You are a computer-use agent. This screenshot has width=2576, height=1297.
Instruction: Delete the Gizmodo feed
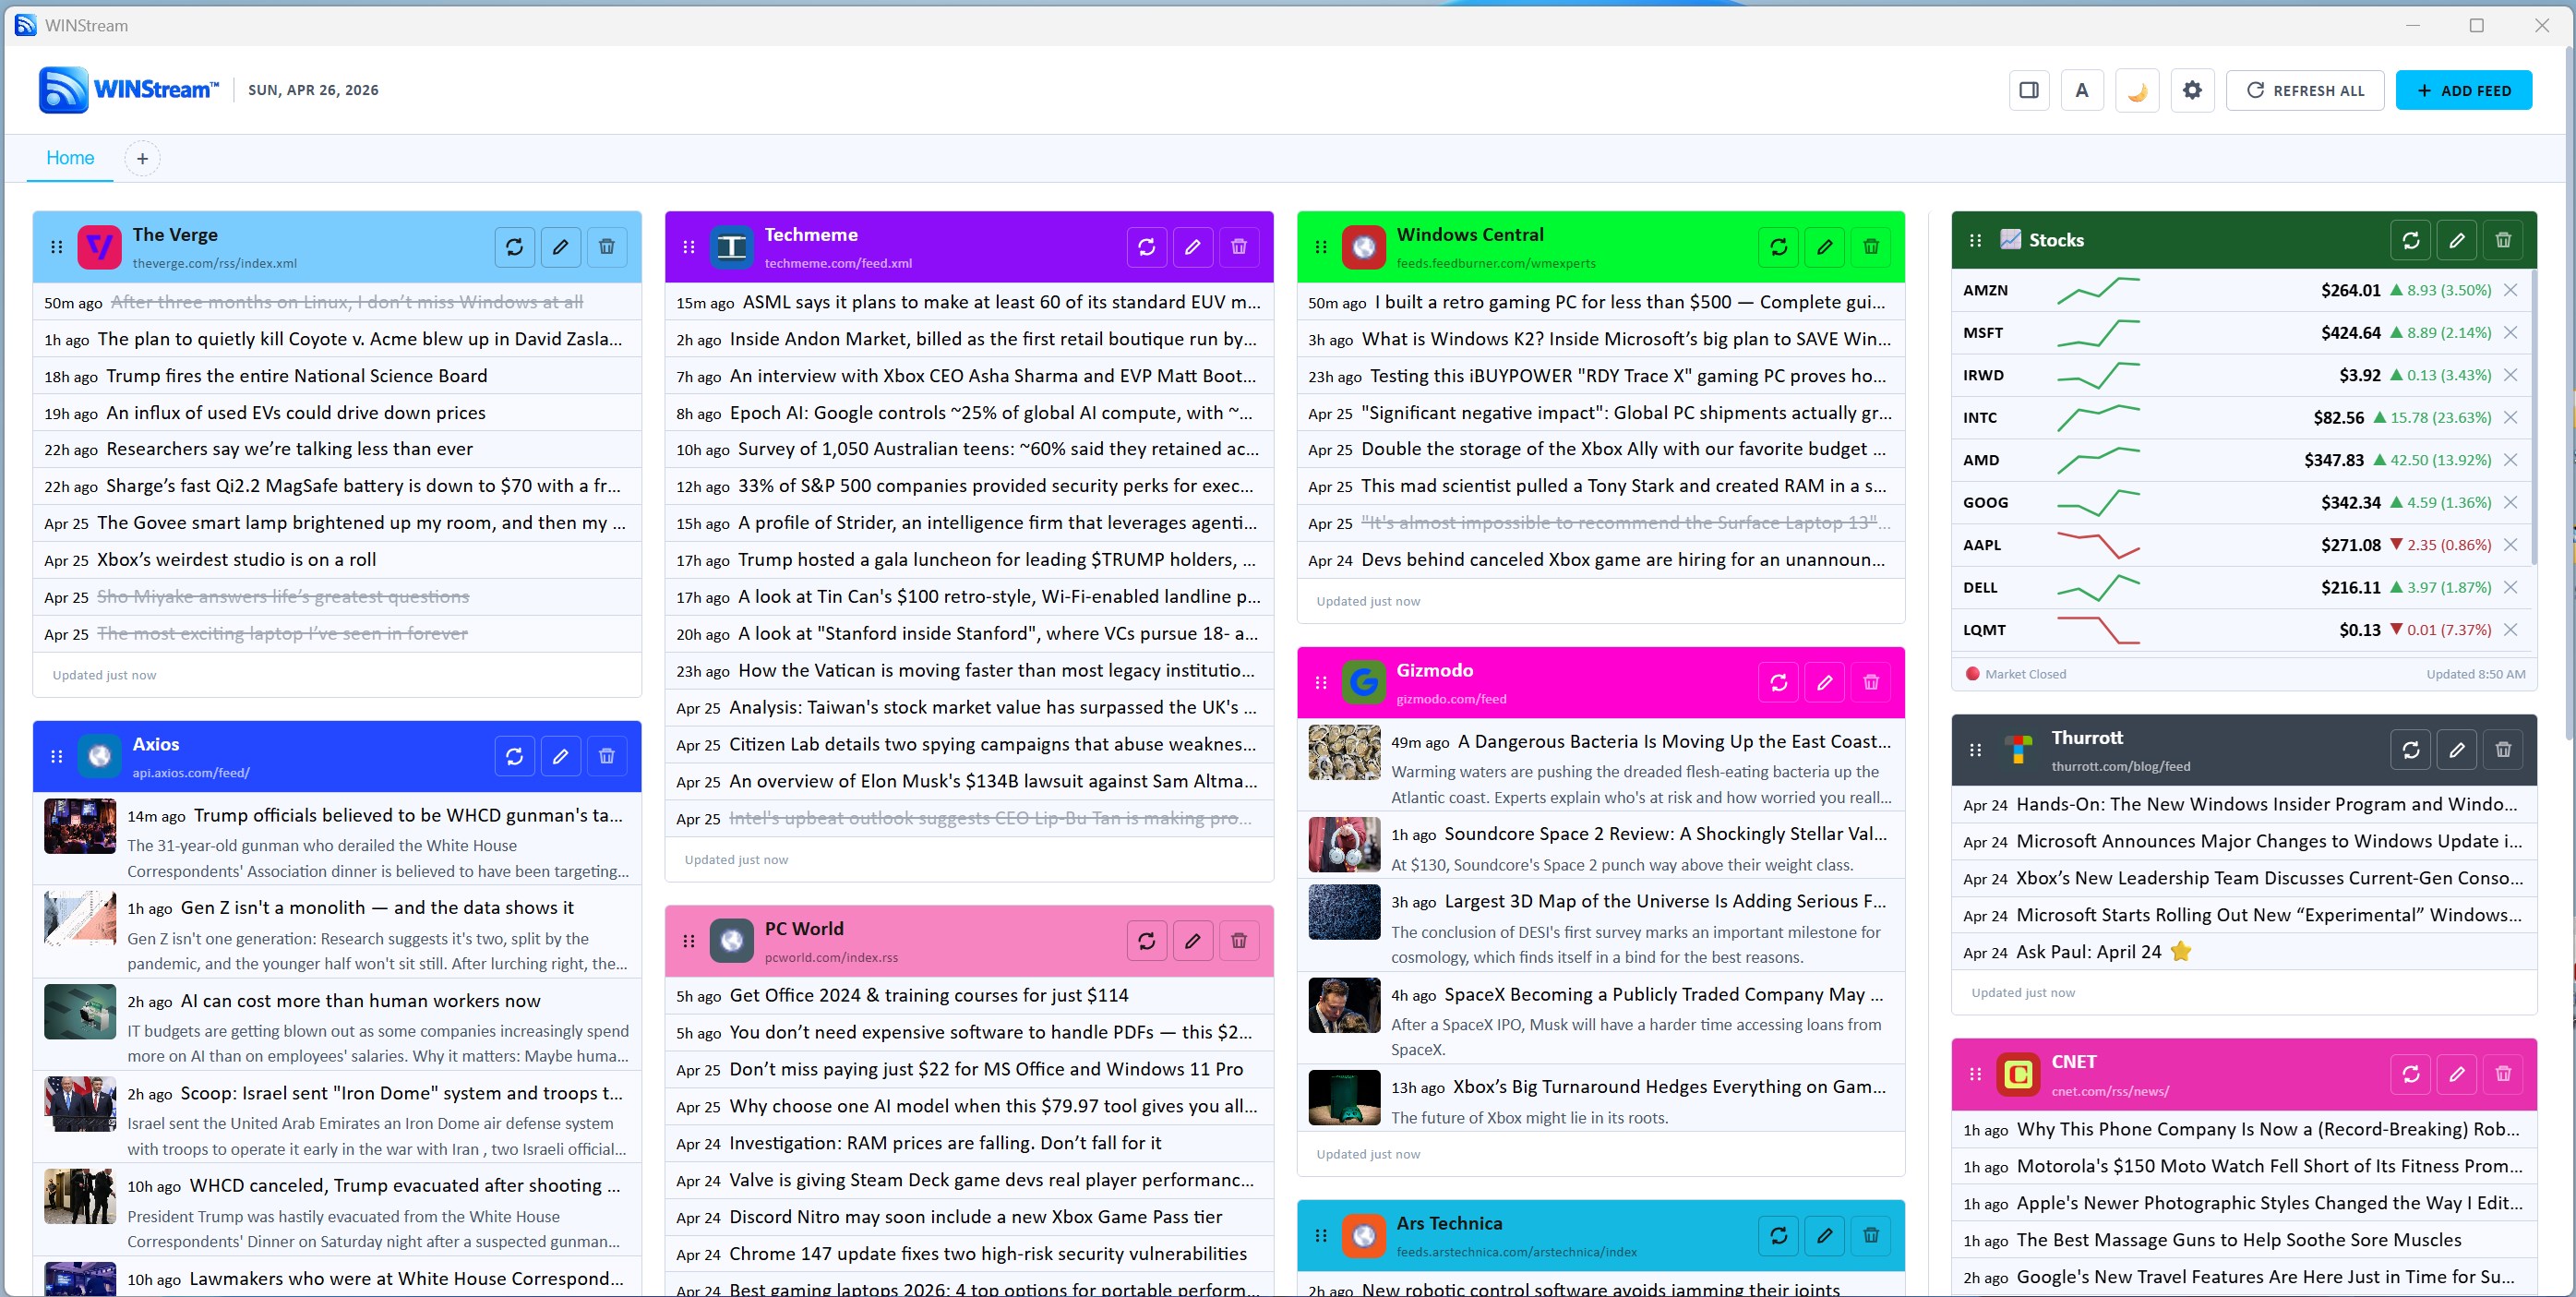point(1871,683)
